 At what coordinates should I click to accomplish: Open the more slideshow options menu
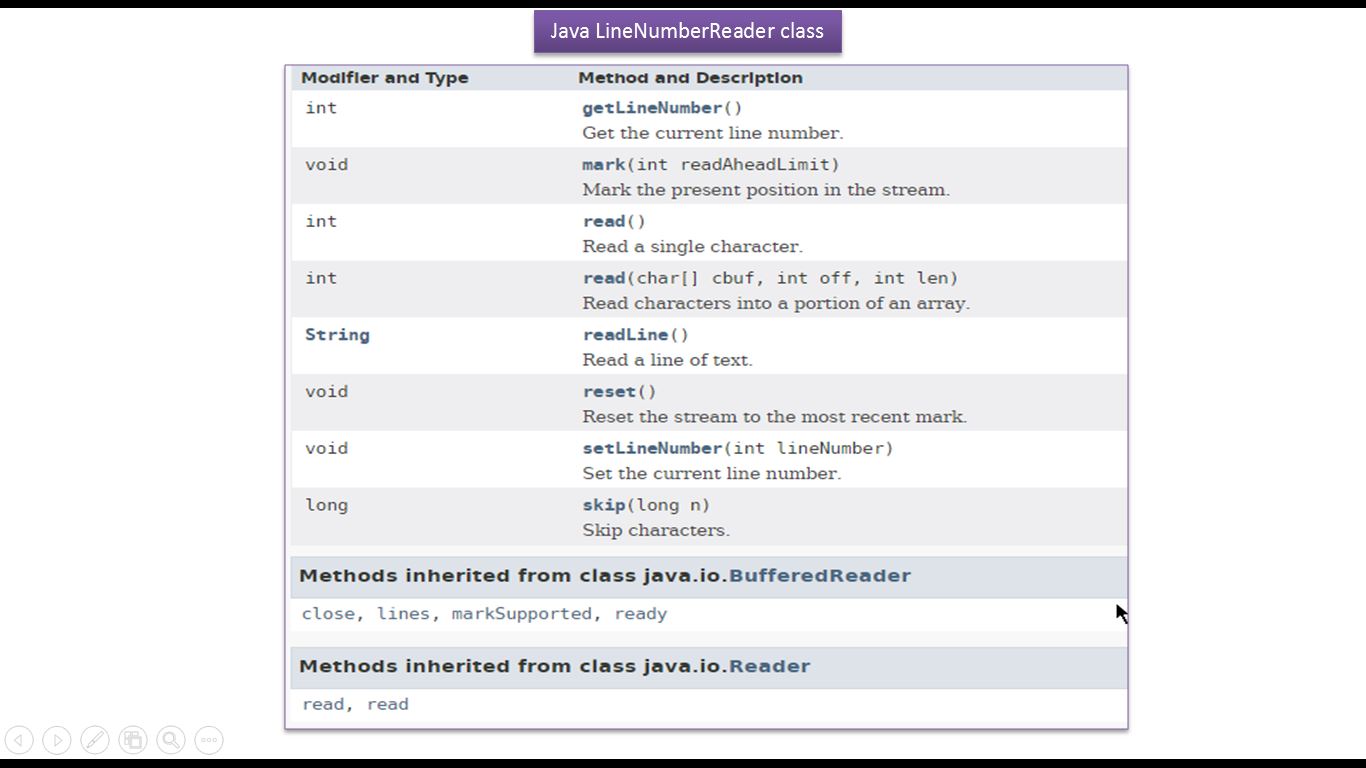pos(209,740)
